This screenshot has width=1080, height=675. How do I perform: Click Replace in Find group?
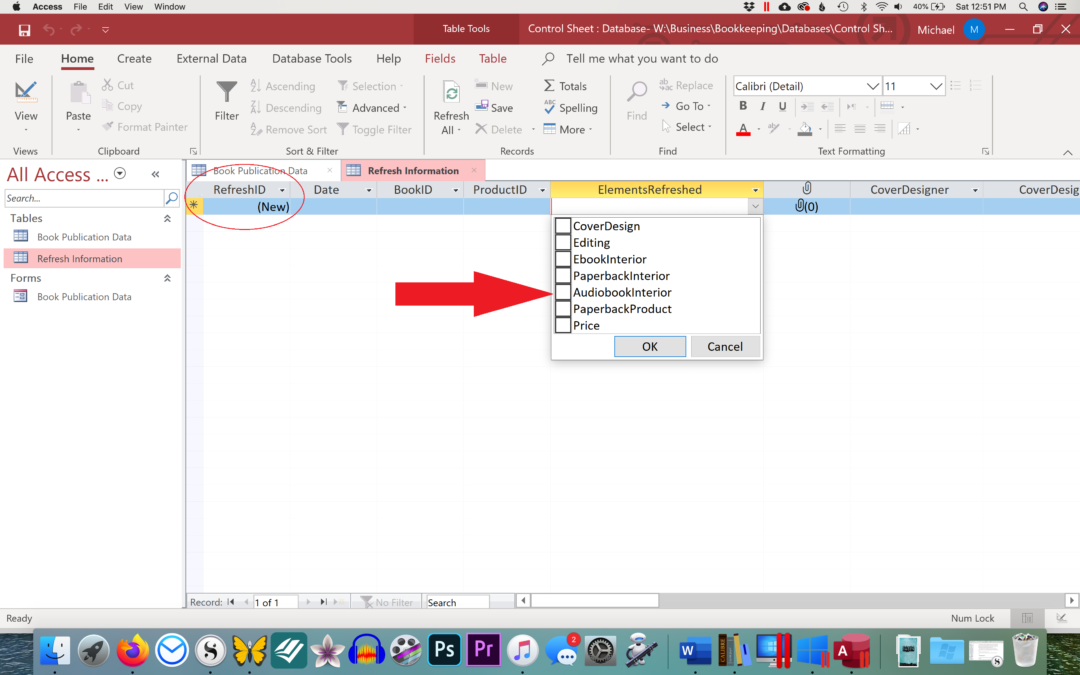(x=686, y=85)
